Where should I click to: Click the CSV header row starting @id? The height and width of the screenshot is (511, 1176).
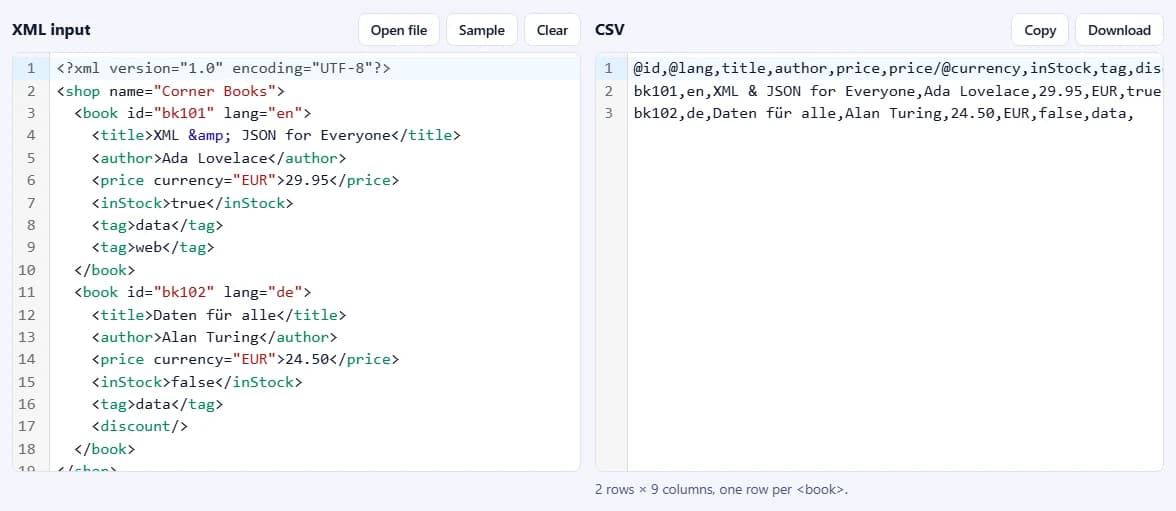coord(896,68)
